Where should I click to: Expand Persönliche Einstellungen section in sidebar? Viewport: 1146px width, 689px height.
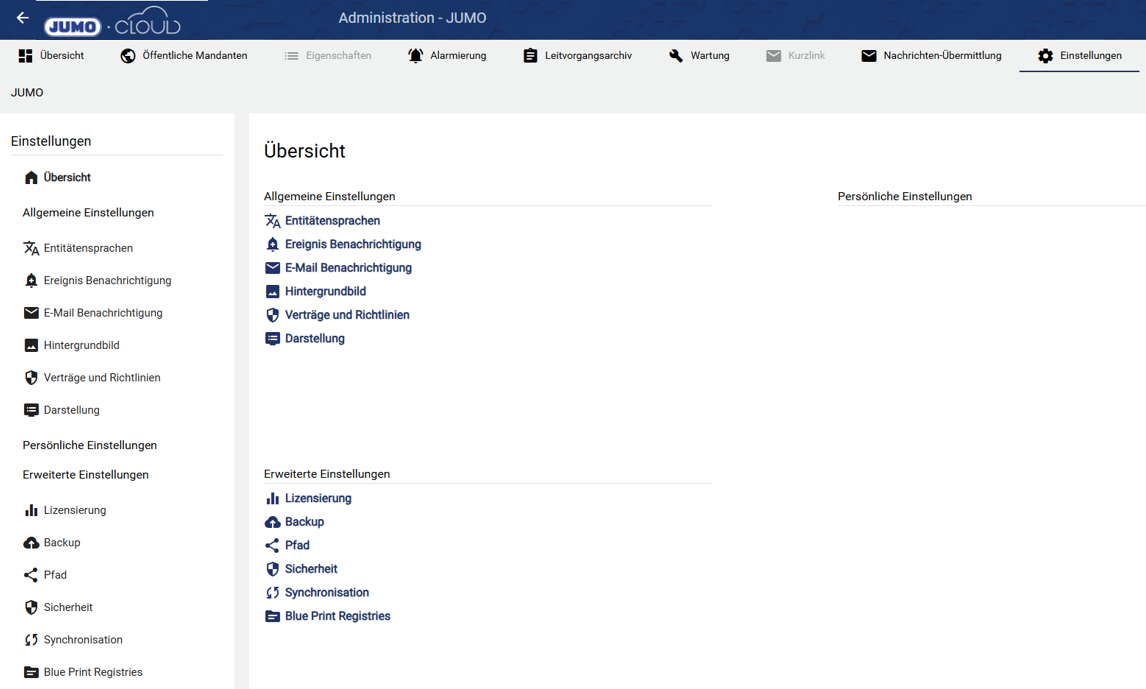[90, 445]
